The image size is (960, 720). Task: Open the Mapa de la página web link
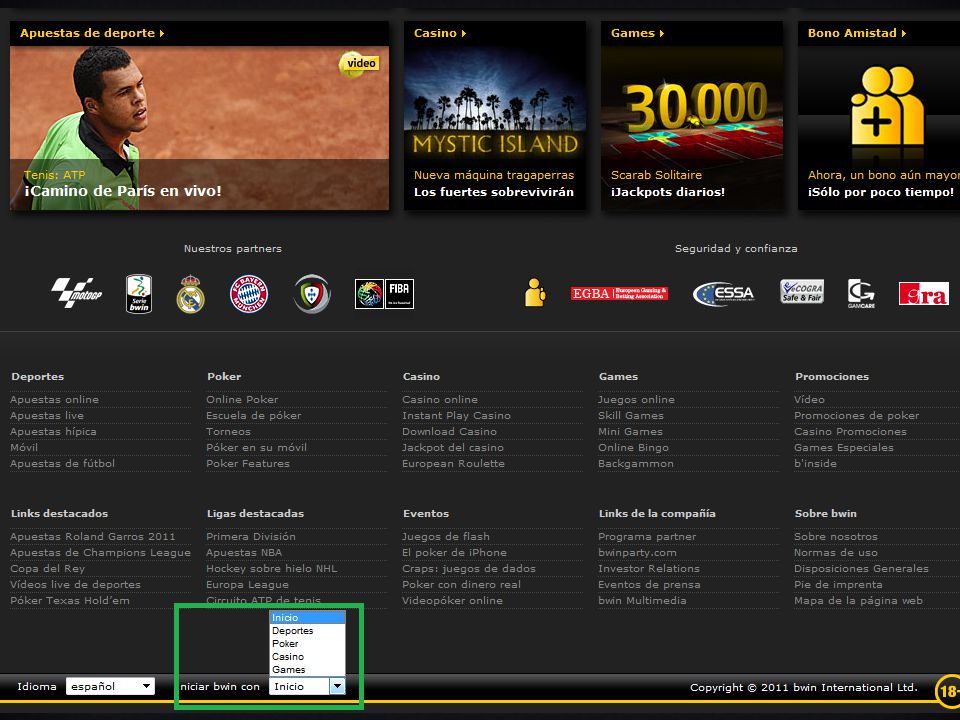tap(858, 601)
